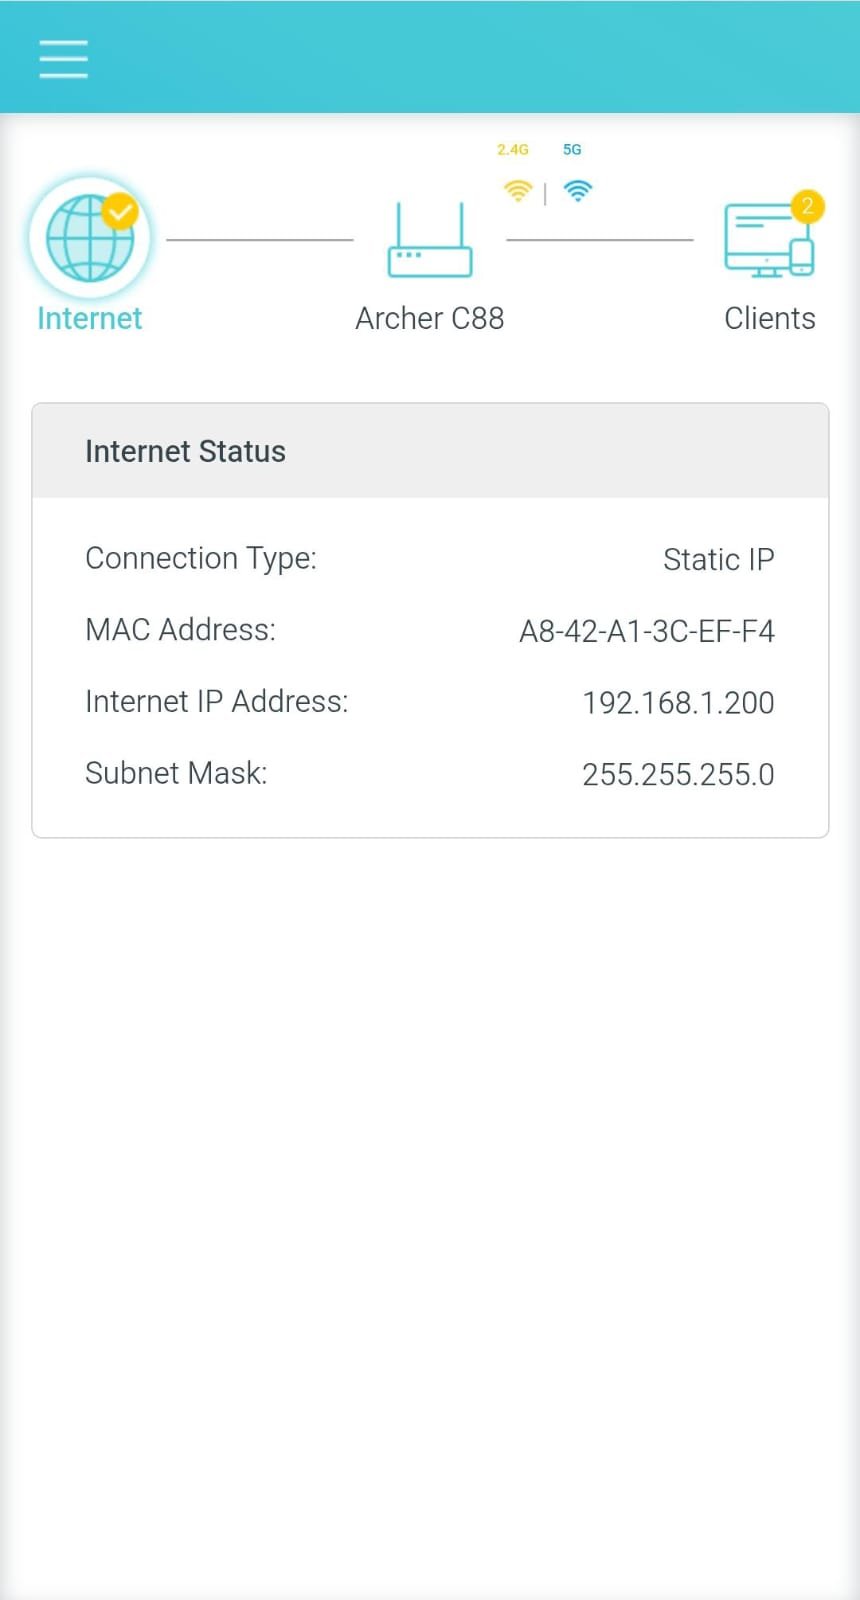This screenshot has height=1600, width=860.
Task: Open the hamburger menu
Action: coord(63,59)
